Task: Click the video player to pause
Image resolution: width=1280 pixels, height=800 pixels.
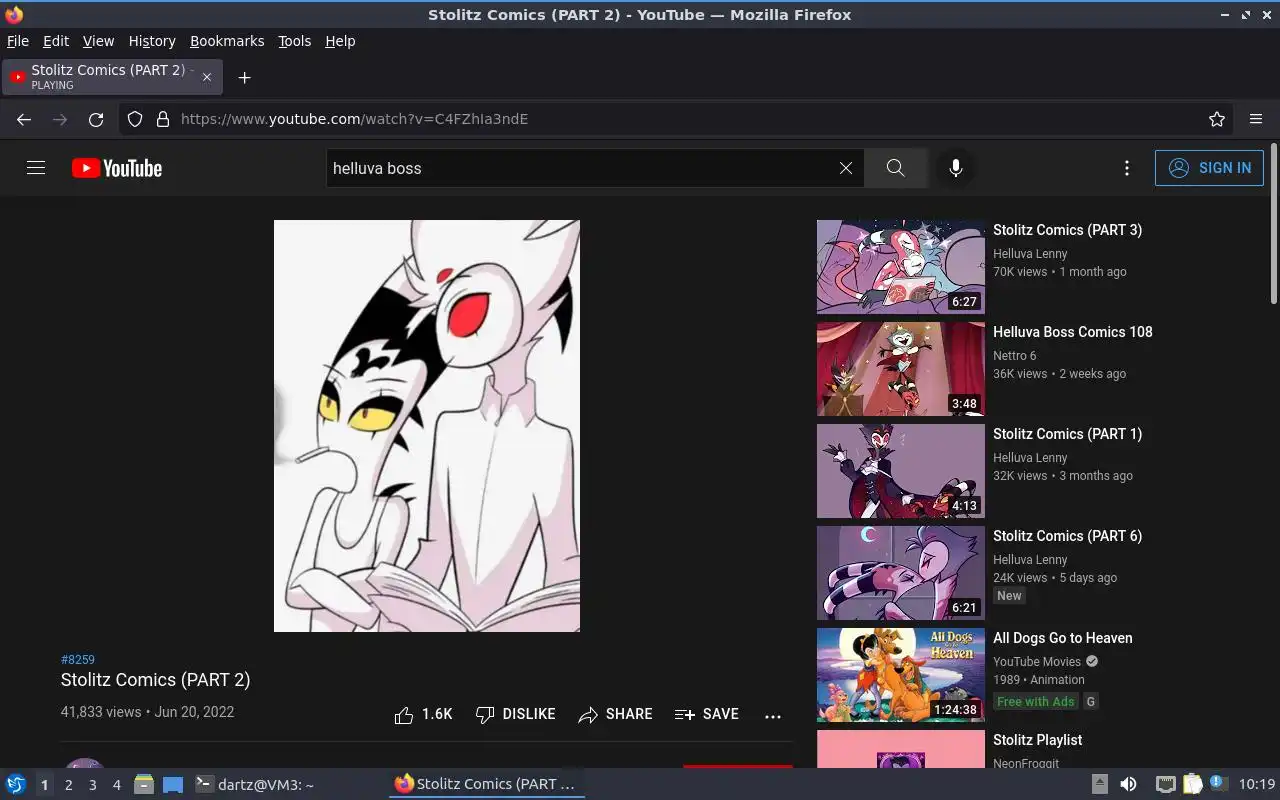Action: click(427, 426)
